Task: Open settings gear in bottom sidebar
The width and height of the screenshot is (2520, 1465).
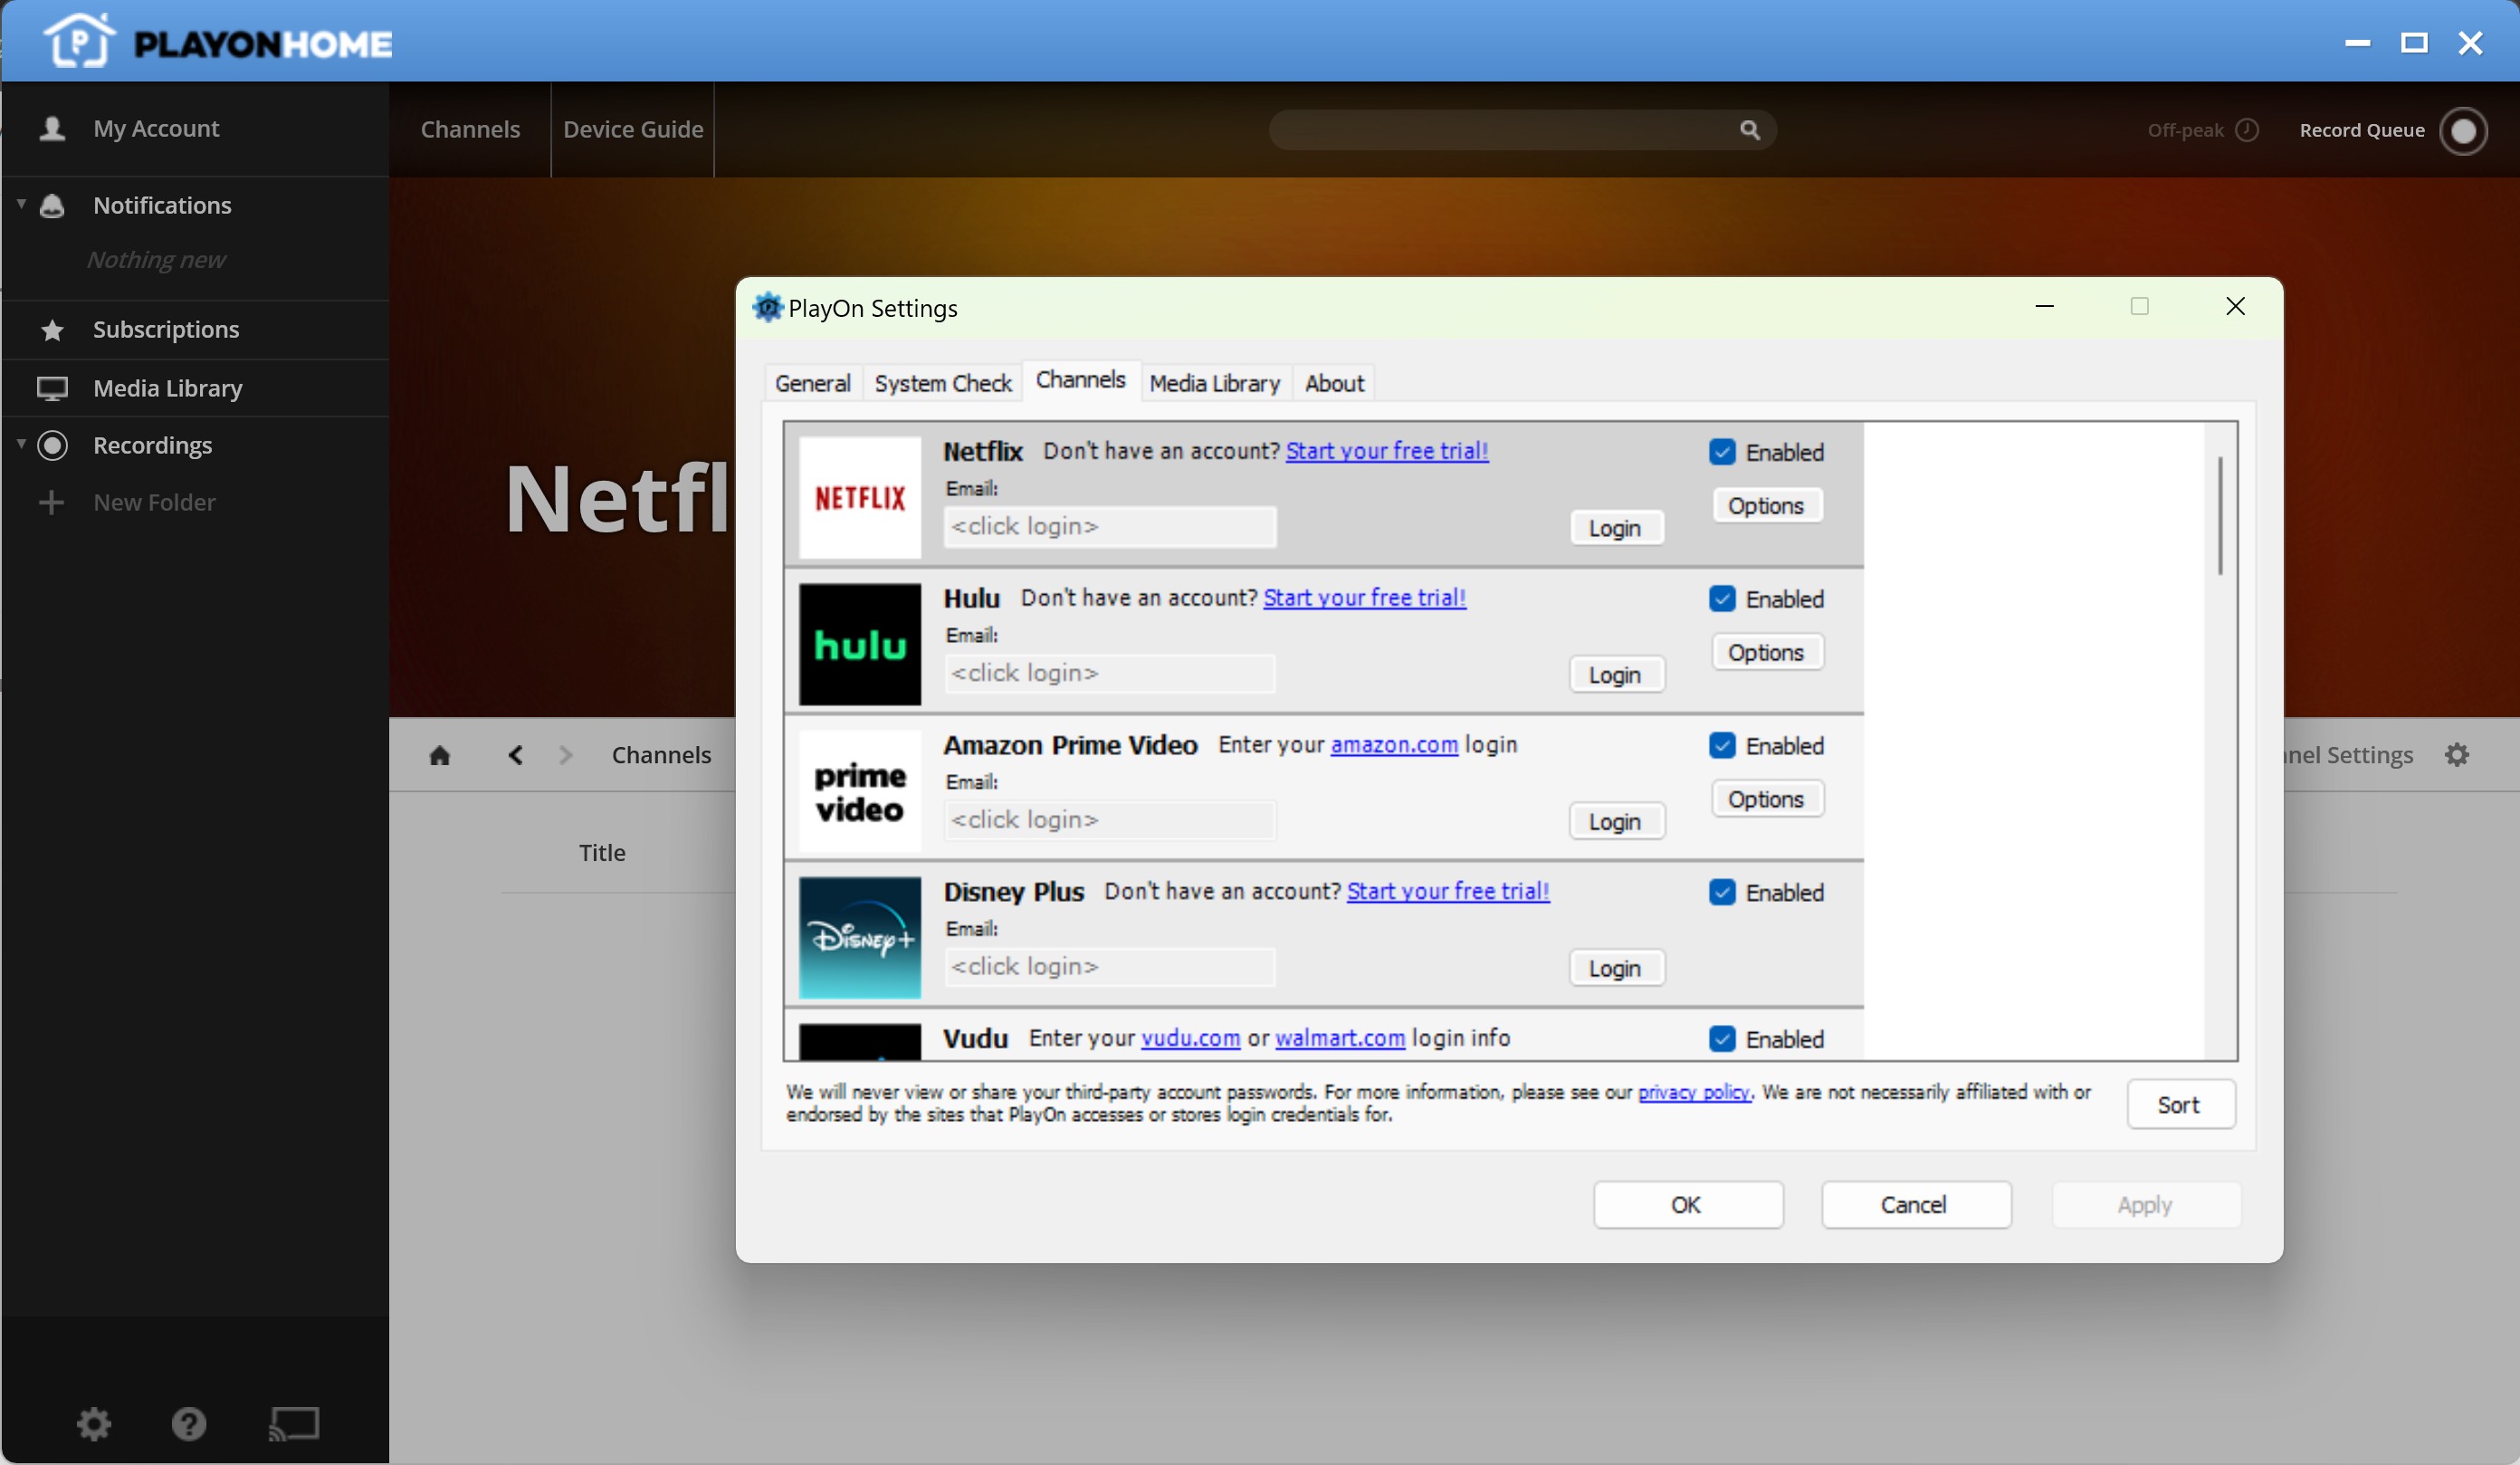Action: point(94,1423)
